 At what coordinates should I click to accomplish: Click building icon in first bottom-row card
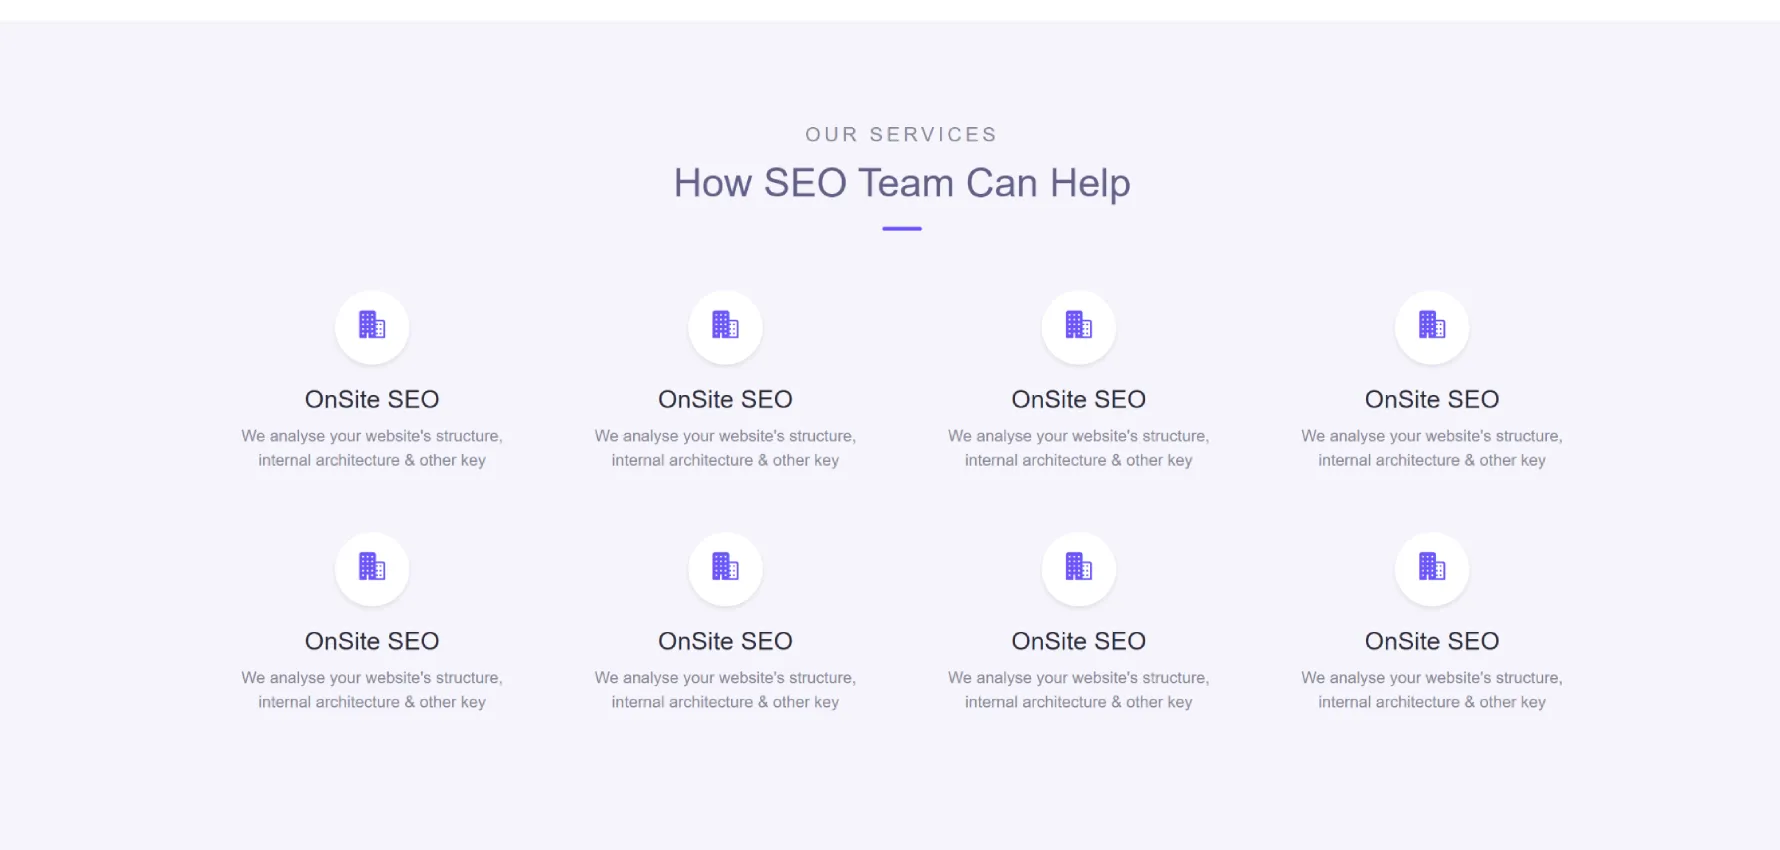click(x=372, y=567)
